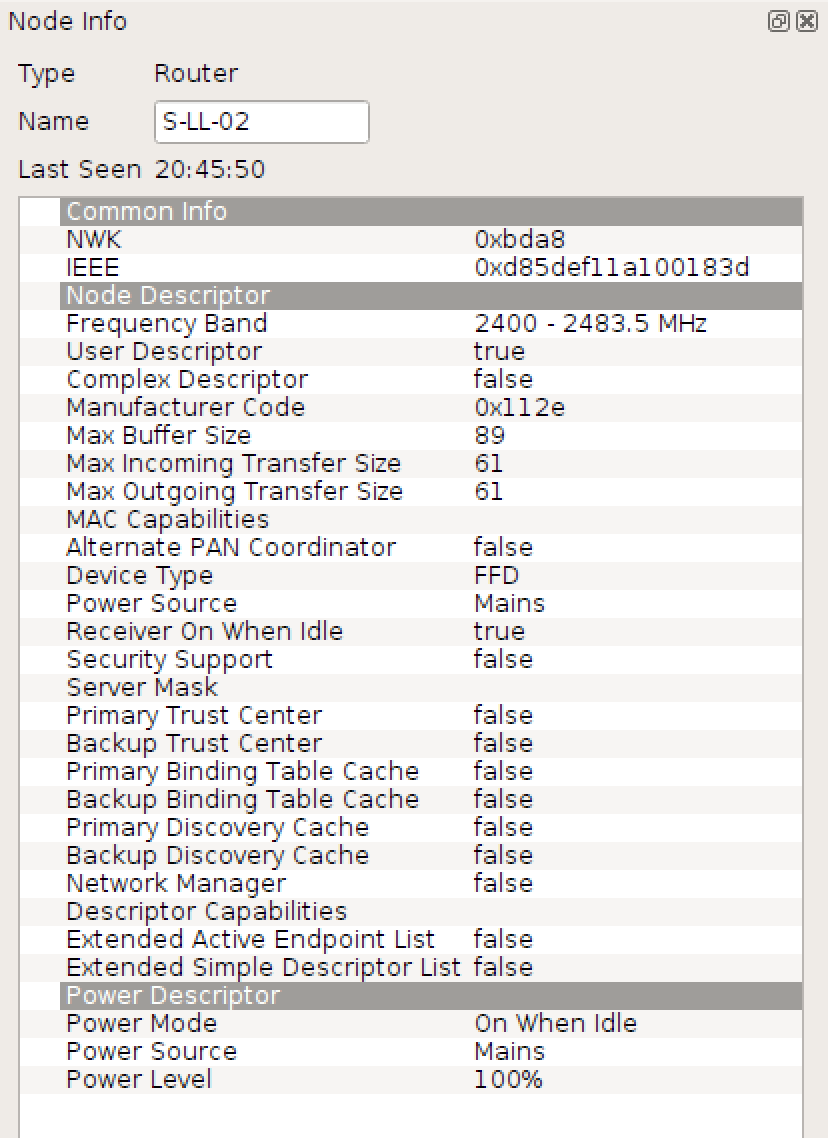Select the Receiver On When Idle row
Image resolution: width=828 pixels, height=1138 pixels.
coord(300,631)
